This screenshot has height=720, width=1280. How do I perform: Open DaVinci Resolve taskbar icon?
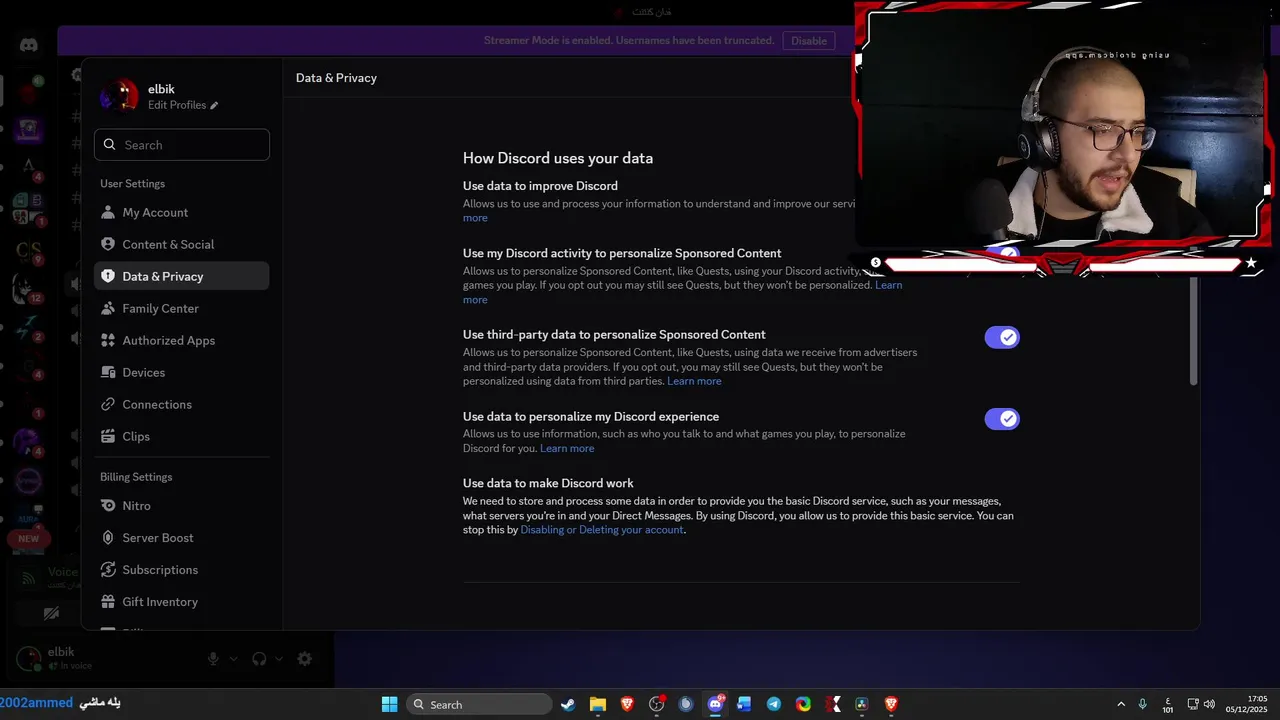coord(862,704)
